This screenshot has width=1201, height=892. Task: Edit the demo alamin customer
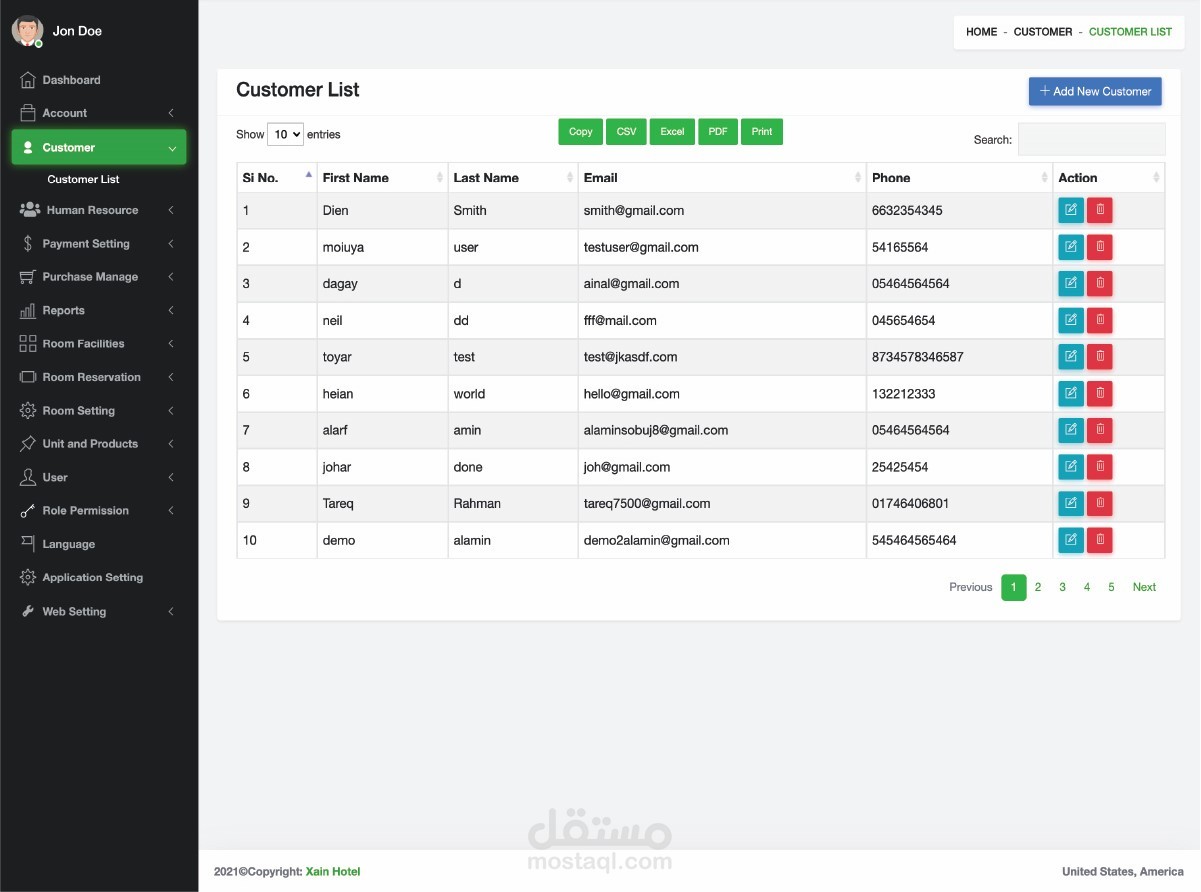point(1071,540)
